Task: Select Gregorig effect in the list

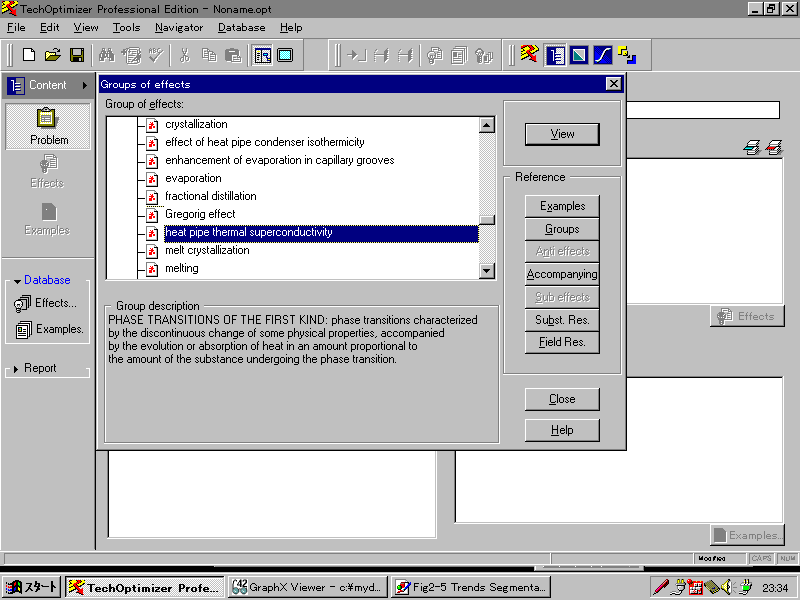Action: tap(200, 214)
